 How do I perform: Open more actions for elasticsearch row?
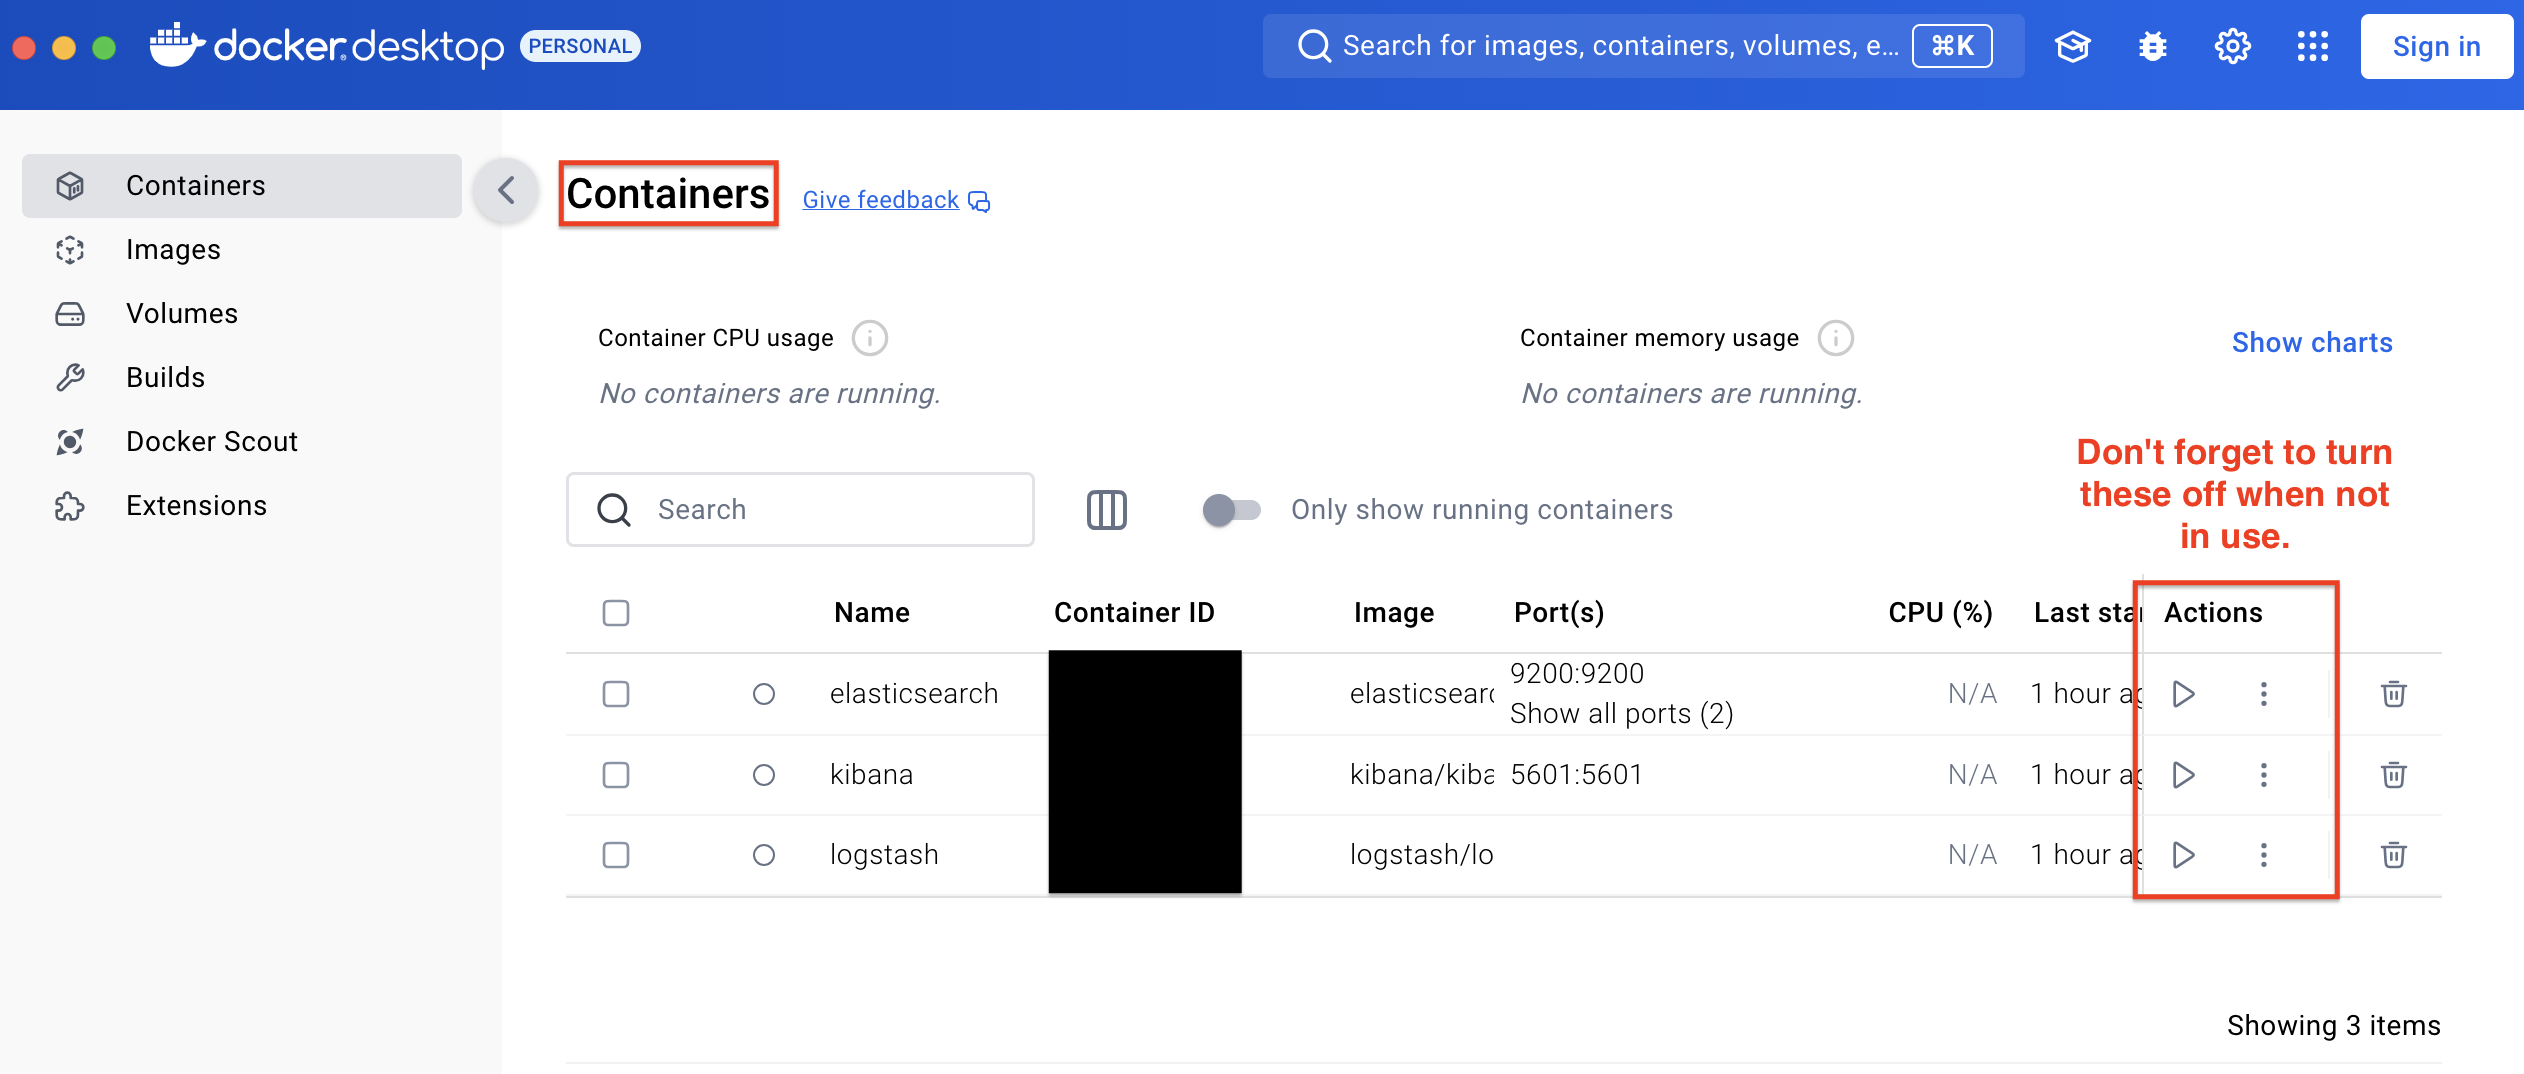(2264, 694)
